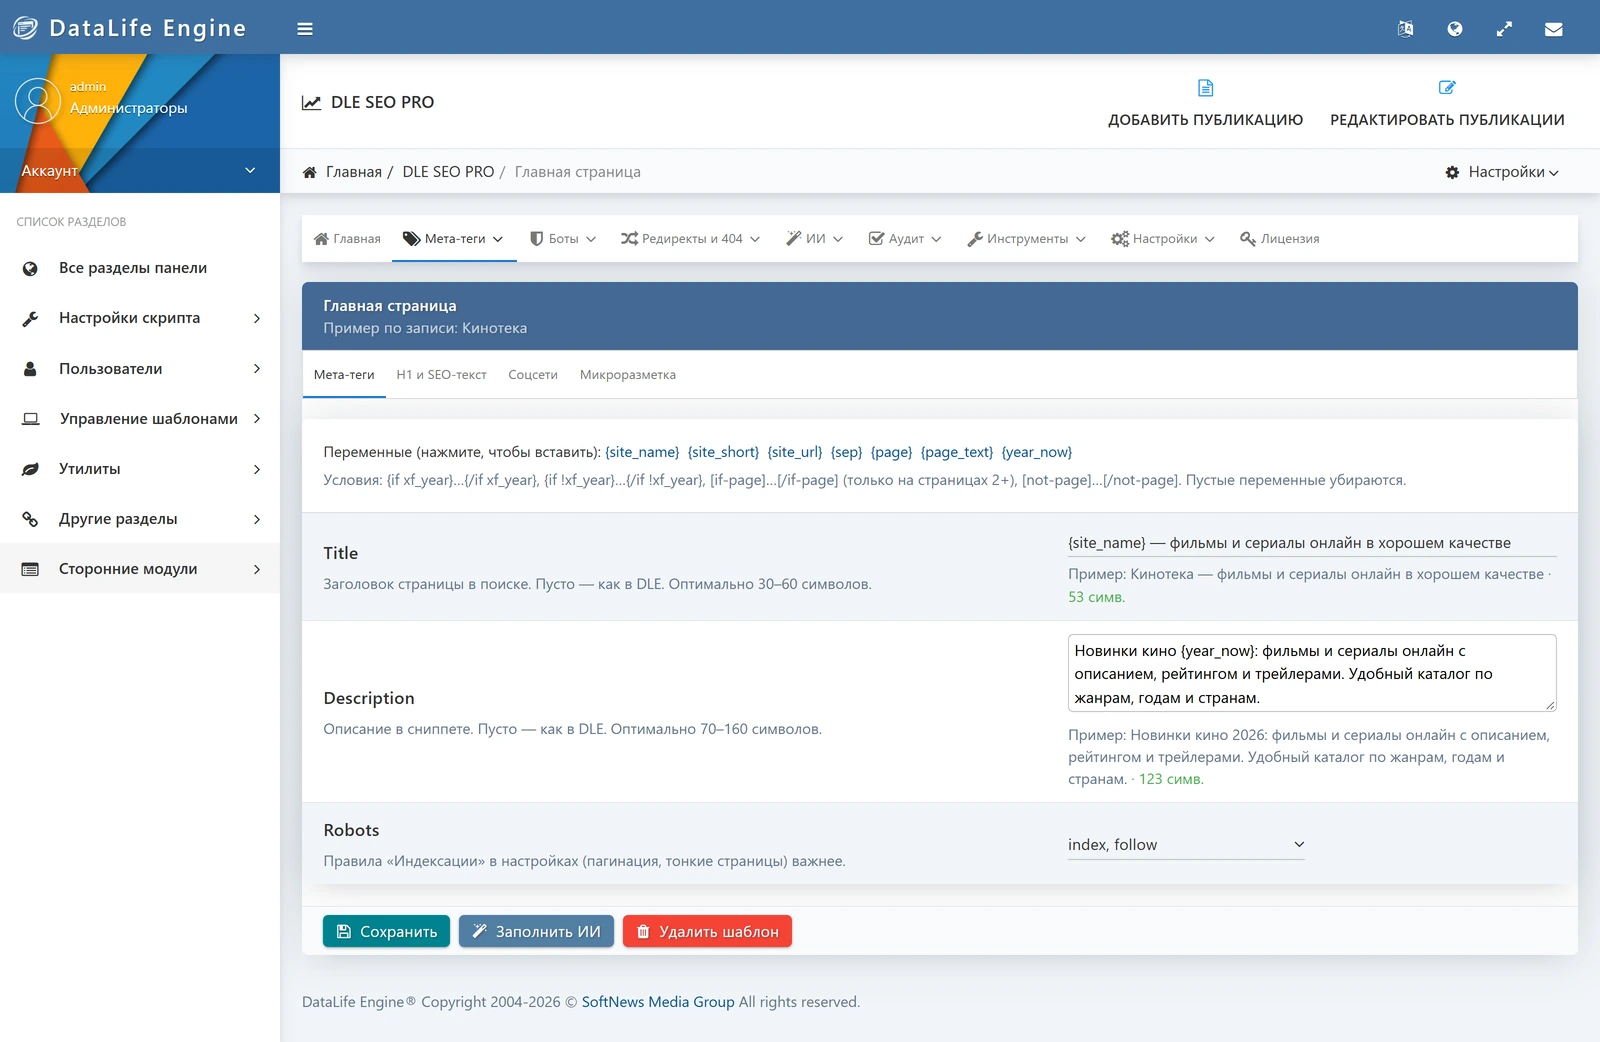Screen dimensions: 1600x1042
Task: Click into the Description textarea
Action: point(1312,673)
